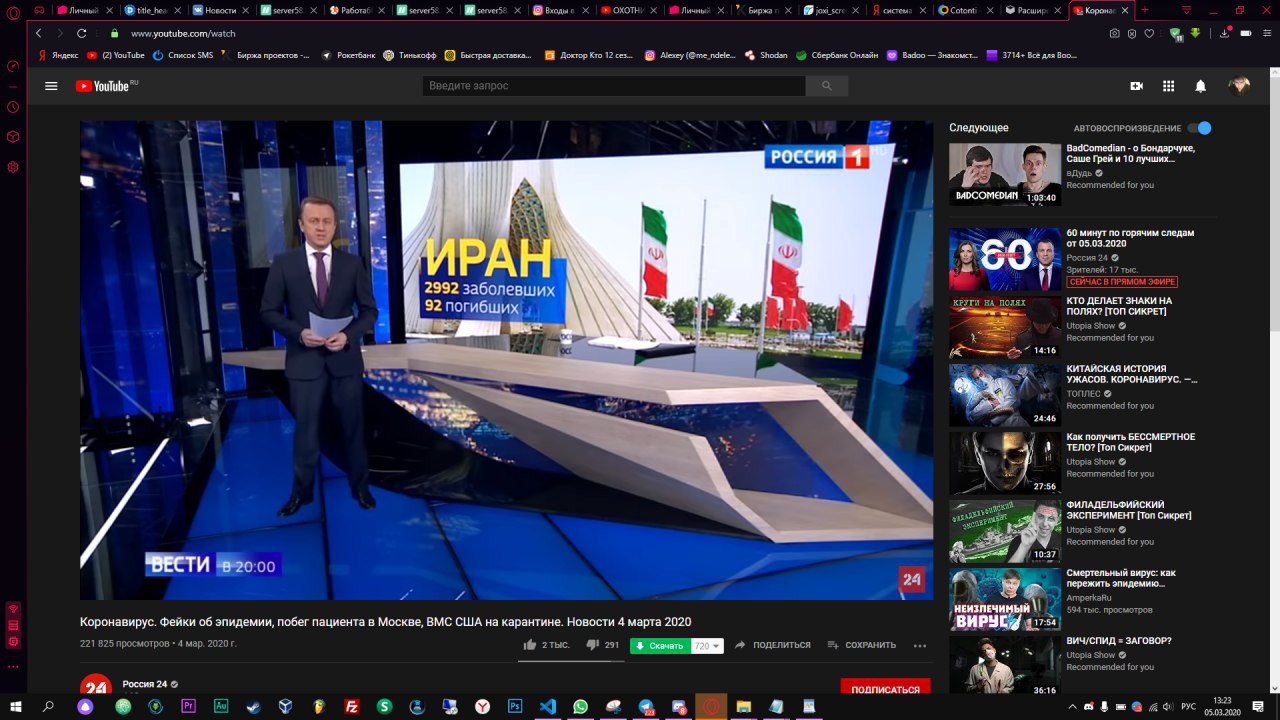Click the РУС language indicator
Viewport: 1280px width, 720px height.
tap(1189, 706)
